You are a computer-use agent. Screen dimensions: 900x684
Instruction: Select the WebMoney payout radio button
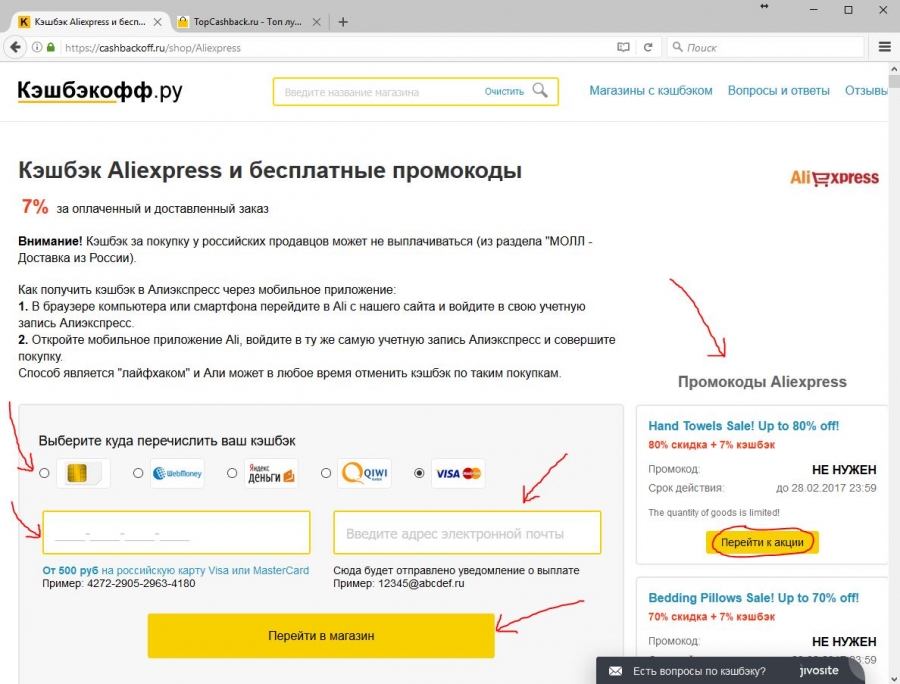pos(138,473)
